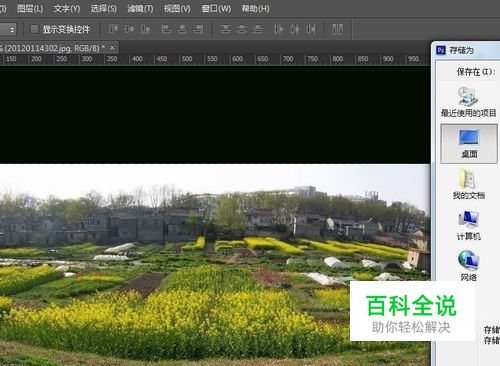The image size is (500, 366).
Task: Click the 保存在 (I): label
Action: (476, 72)
